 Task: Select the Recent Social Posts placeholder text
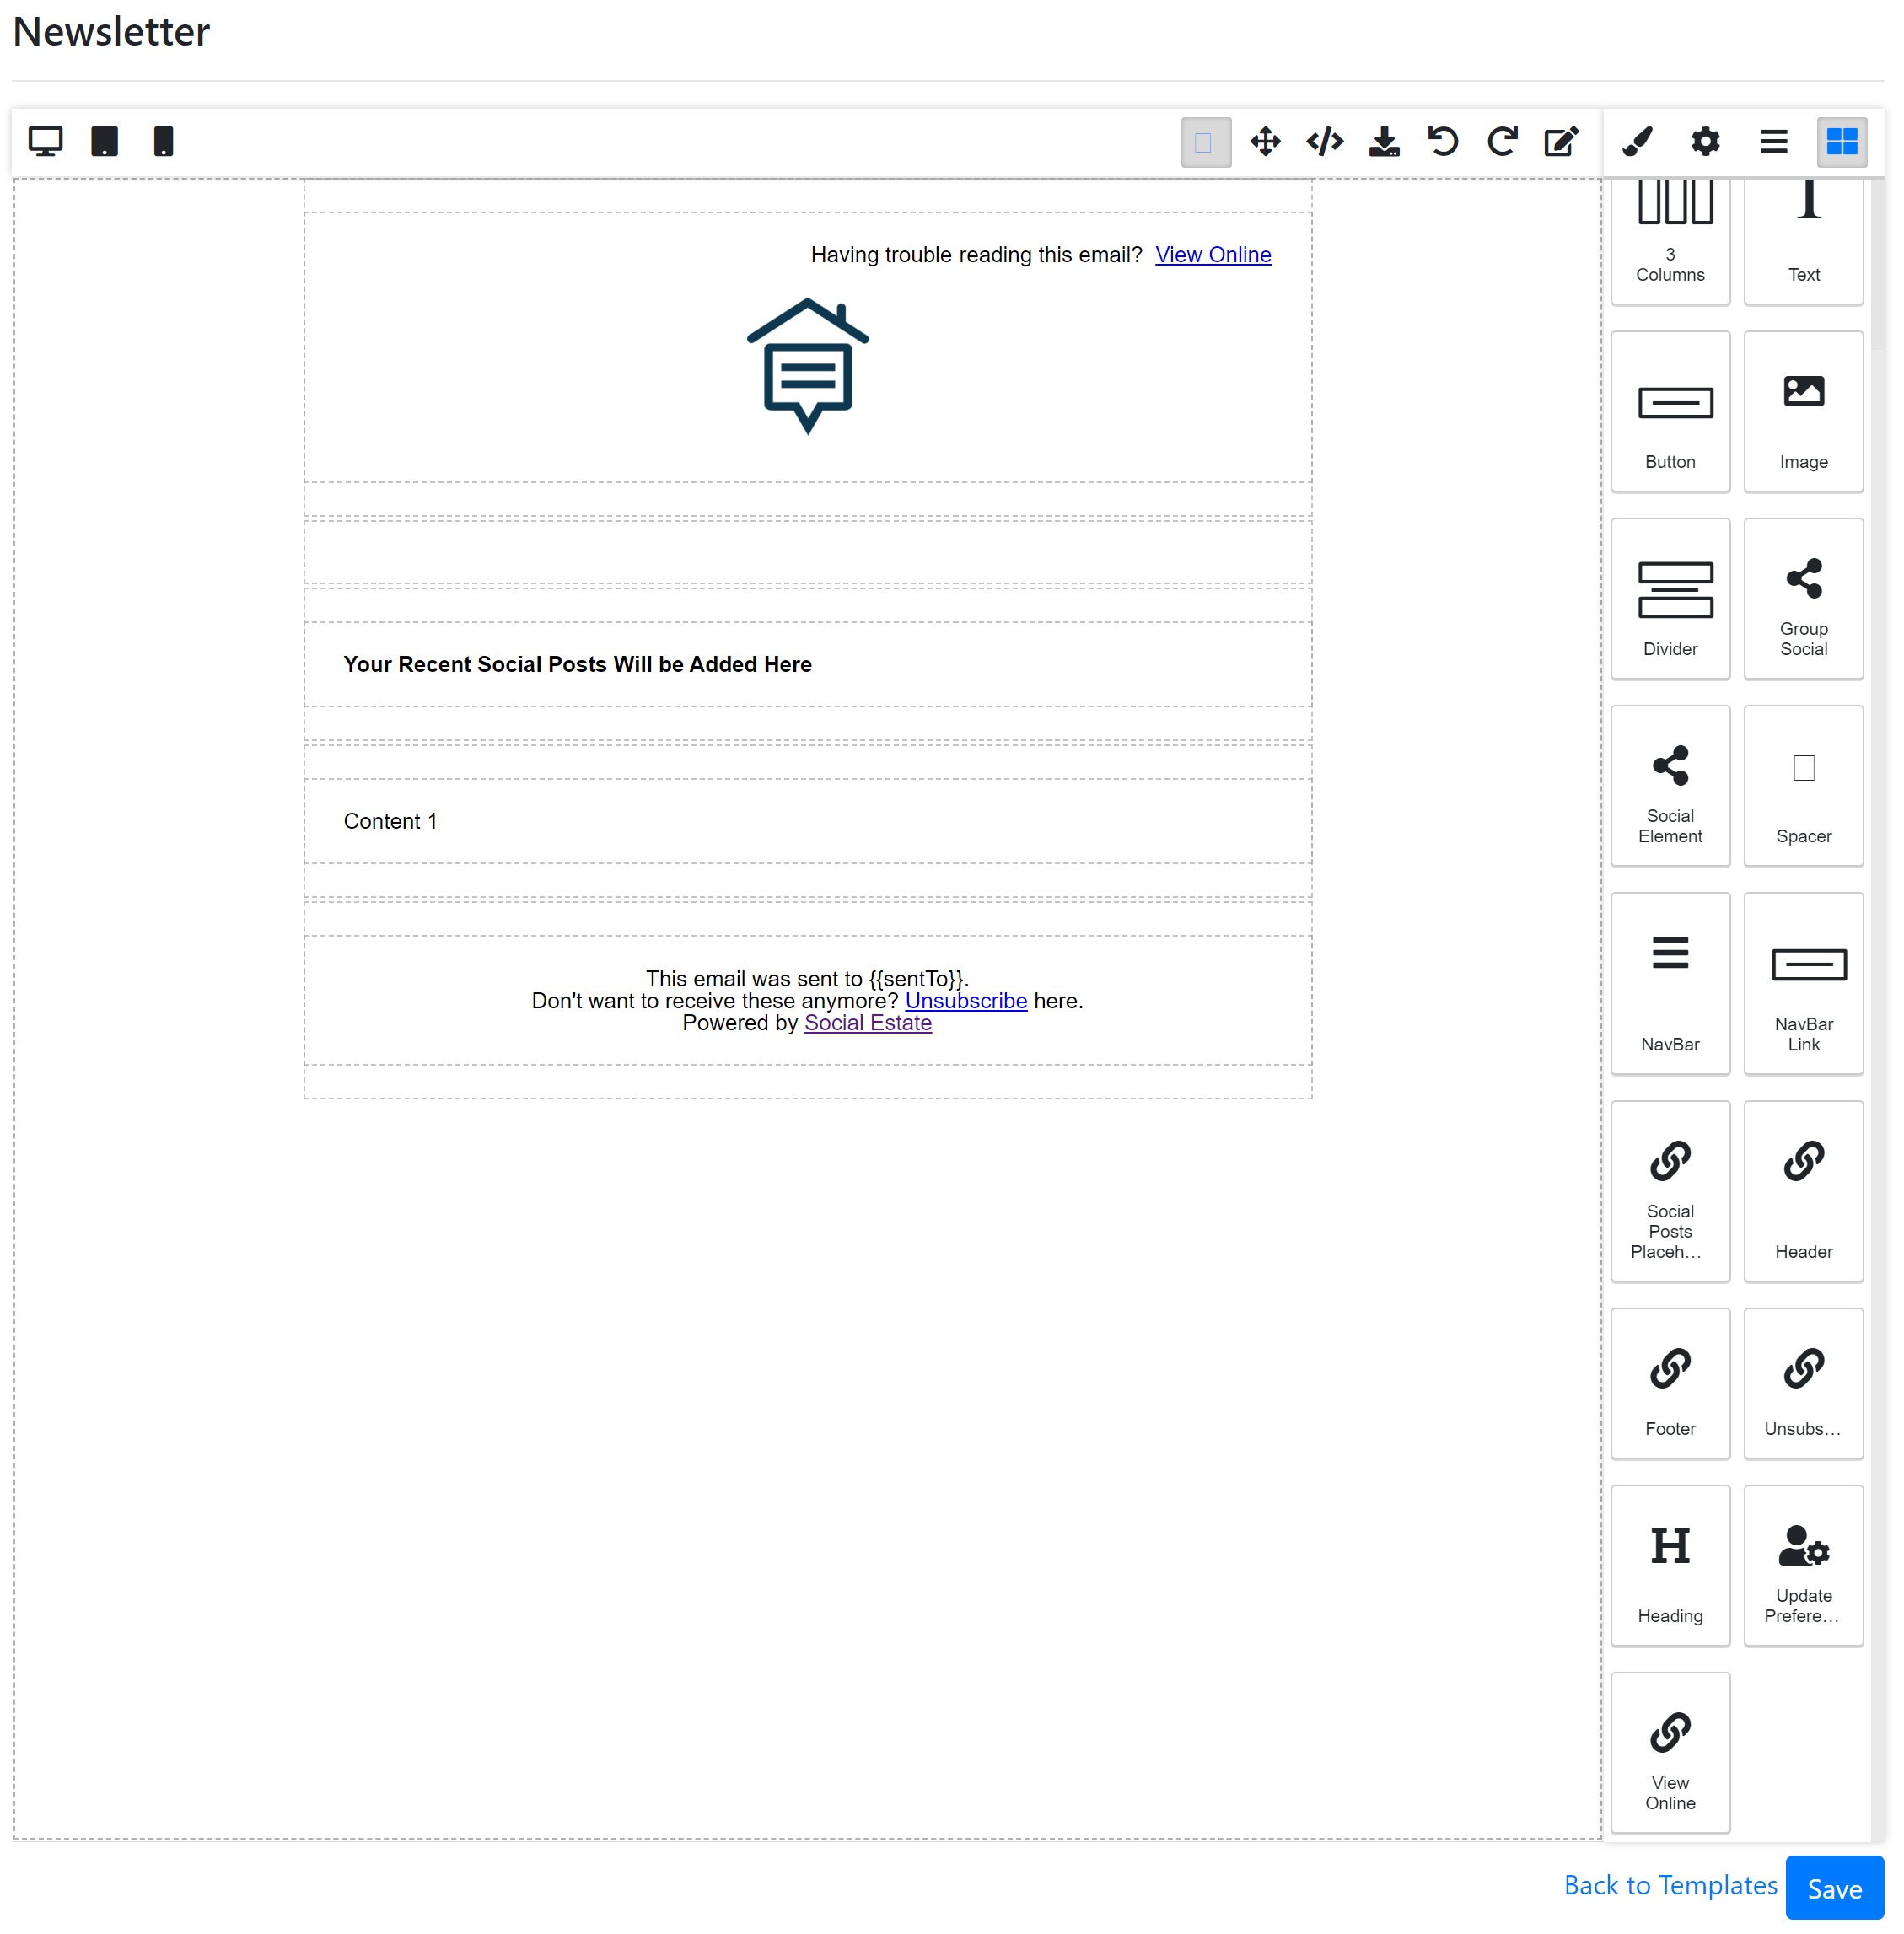click(x=577, y=664)
